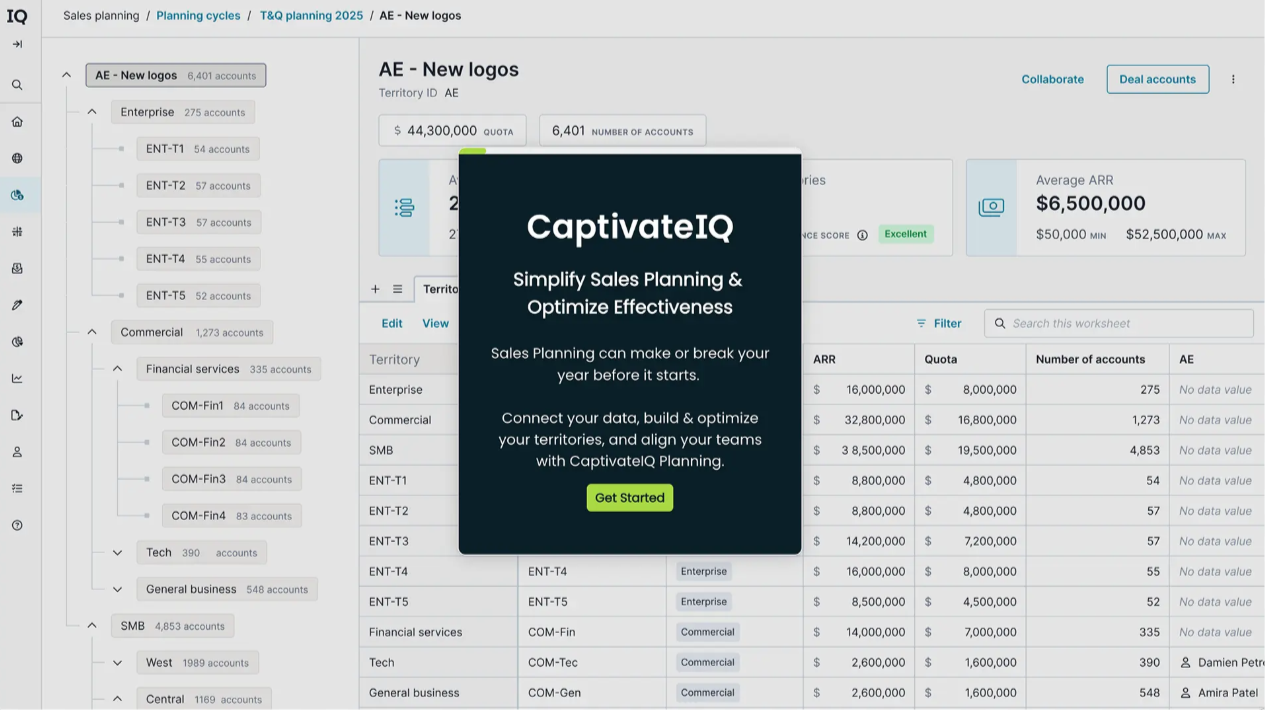This screenshot has width=1265, height=713.
Task: Expand the West branch
Action: (x=117, y=662)
